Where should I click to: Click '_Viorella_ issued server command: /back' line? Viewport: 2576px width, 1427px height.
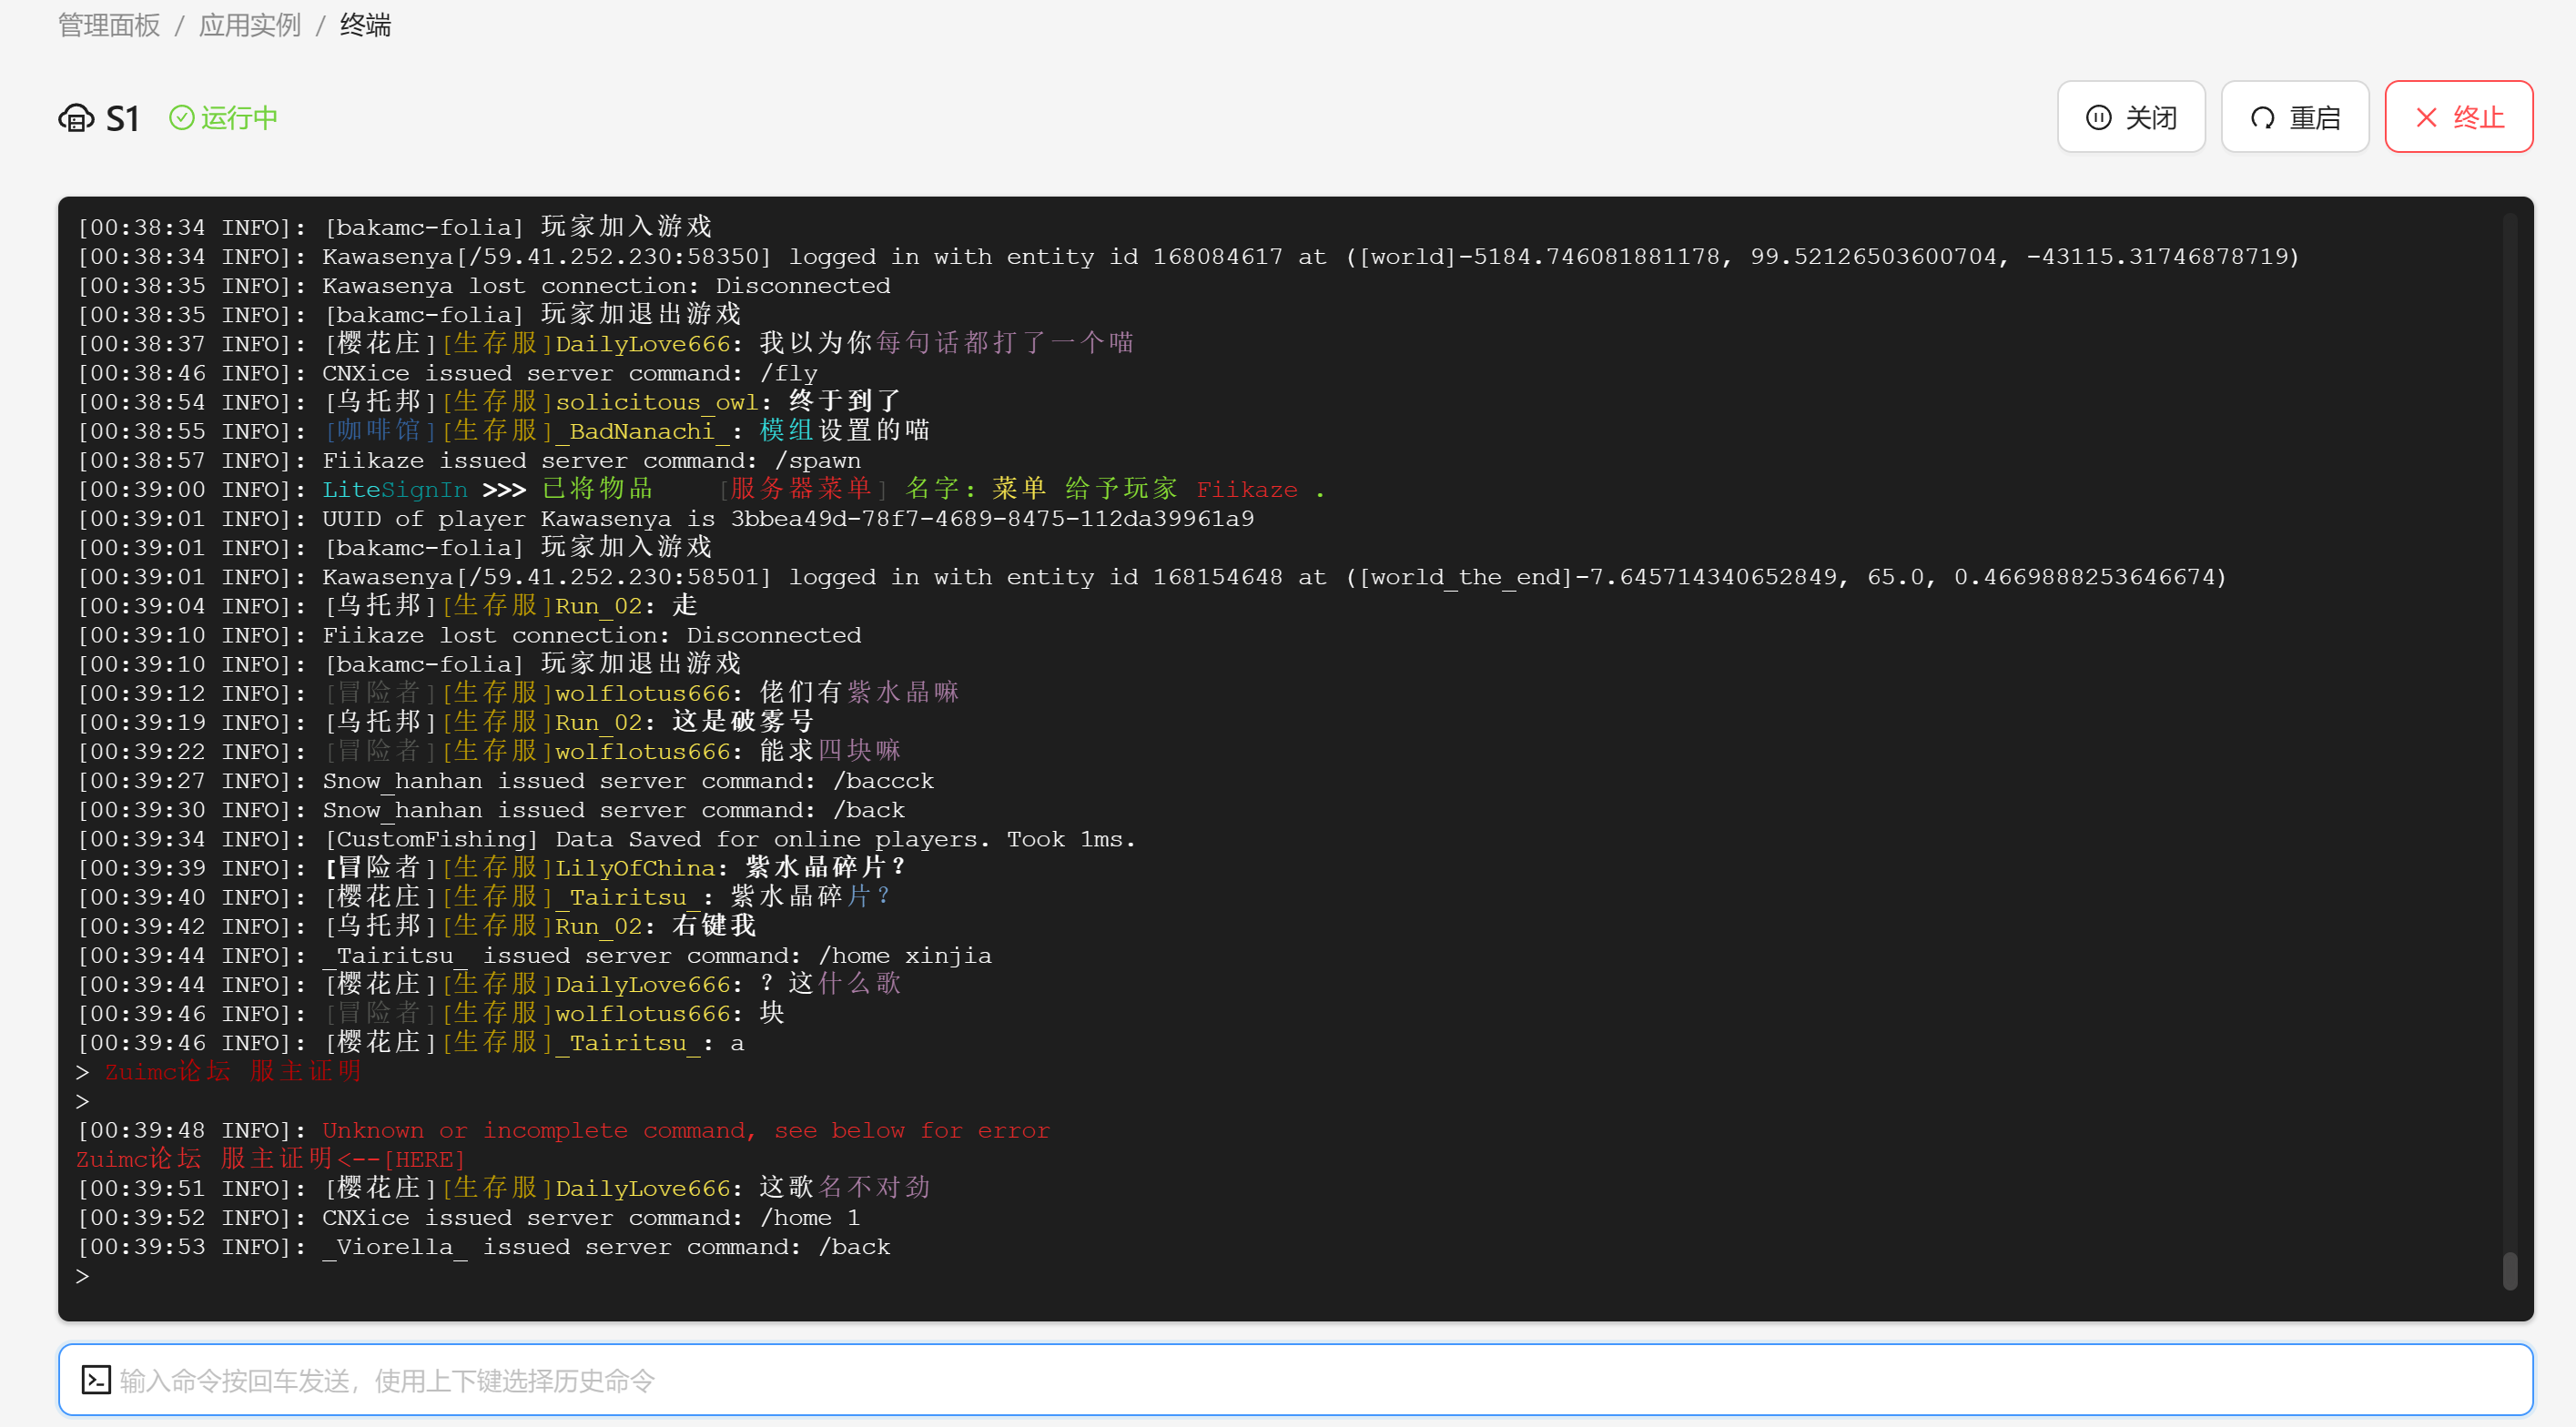(x=484, y=1247)
